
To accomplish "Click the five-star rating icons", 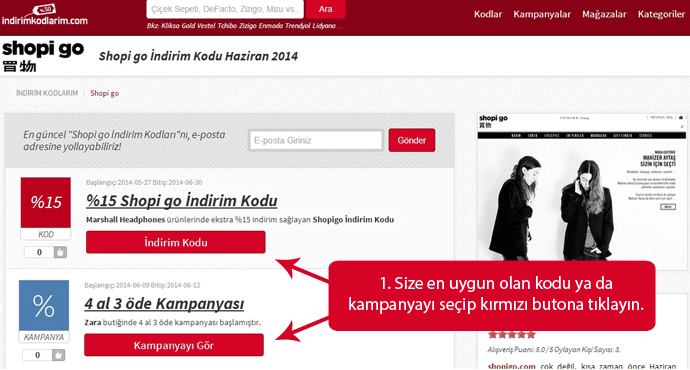I will [511, 335].
